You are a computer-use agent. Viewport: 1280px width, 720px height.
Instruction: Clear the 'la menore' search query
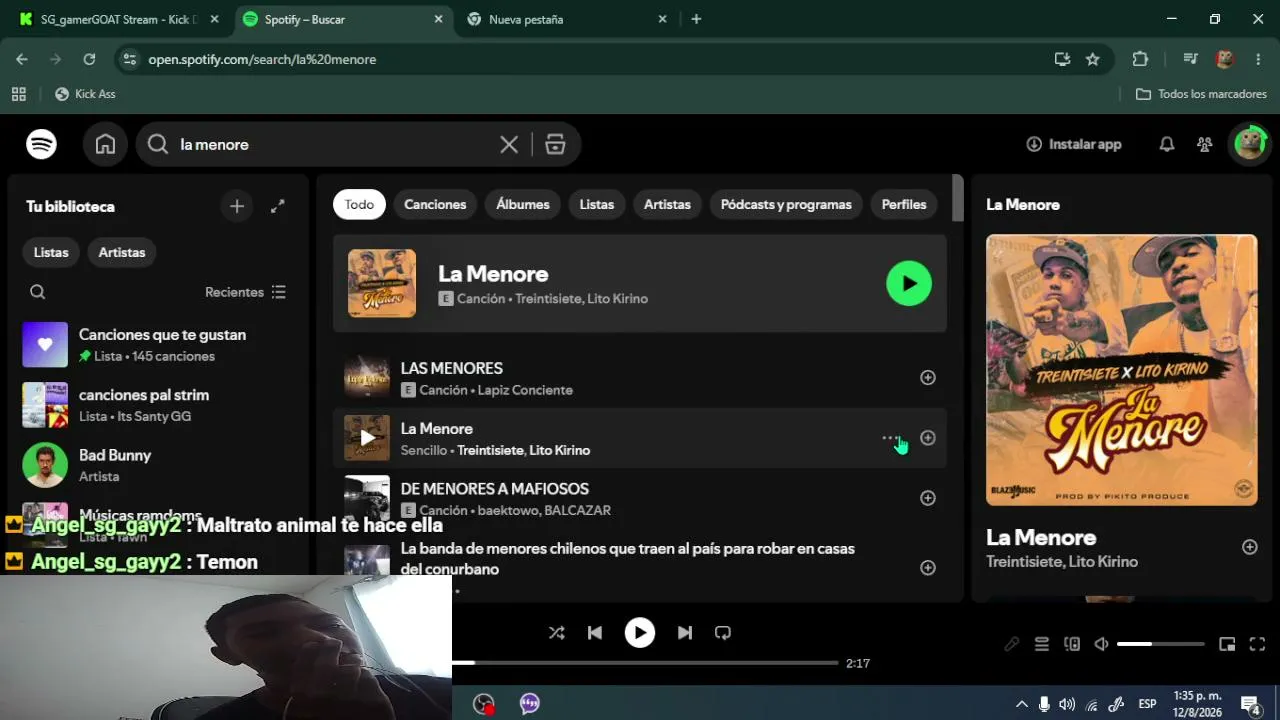(x=509, y=145)
